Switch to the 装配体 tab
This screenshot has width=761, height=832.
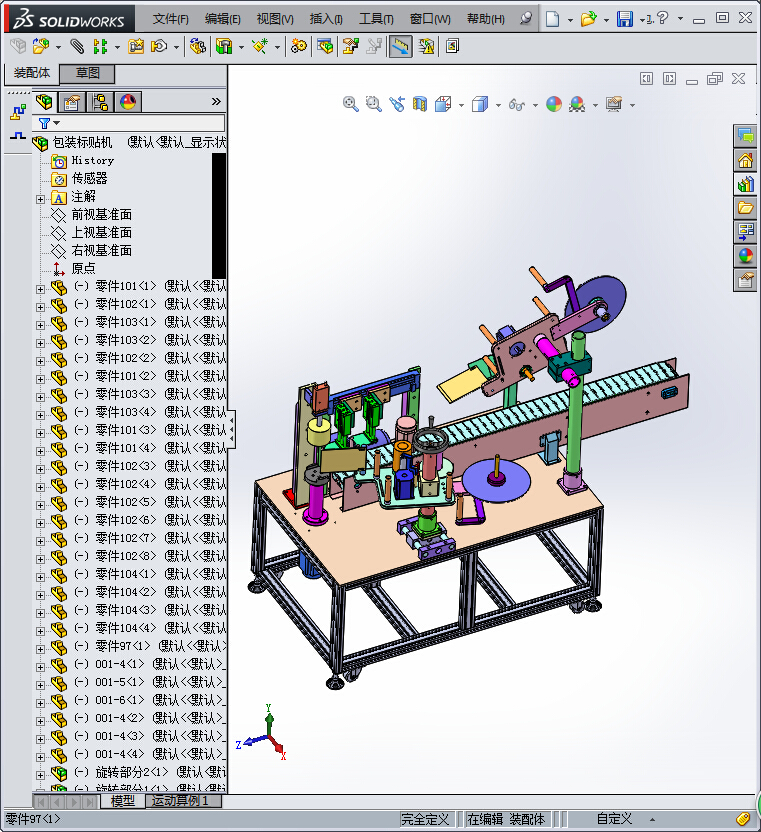32,73
